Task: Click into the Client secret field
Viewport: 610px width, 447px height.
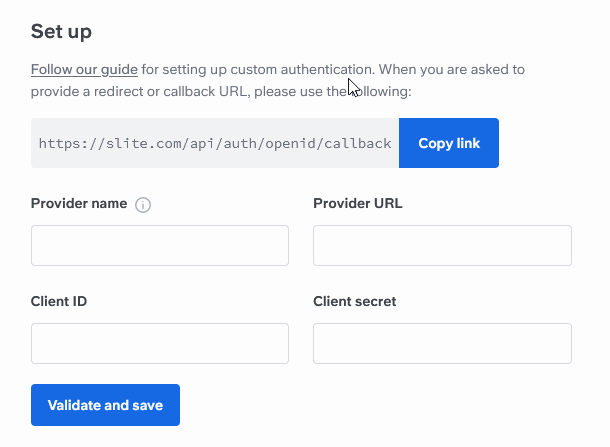Action: tap(442, 344)
